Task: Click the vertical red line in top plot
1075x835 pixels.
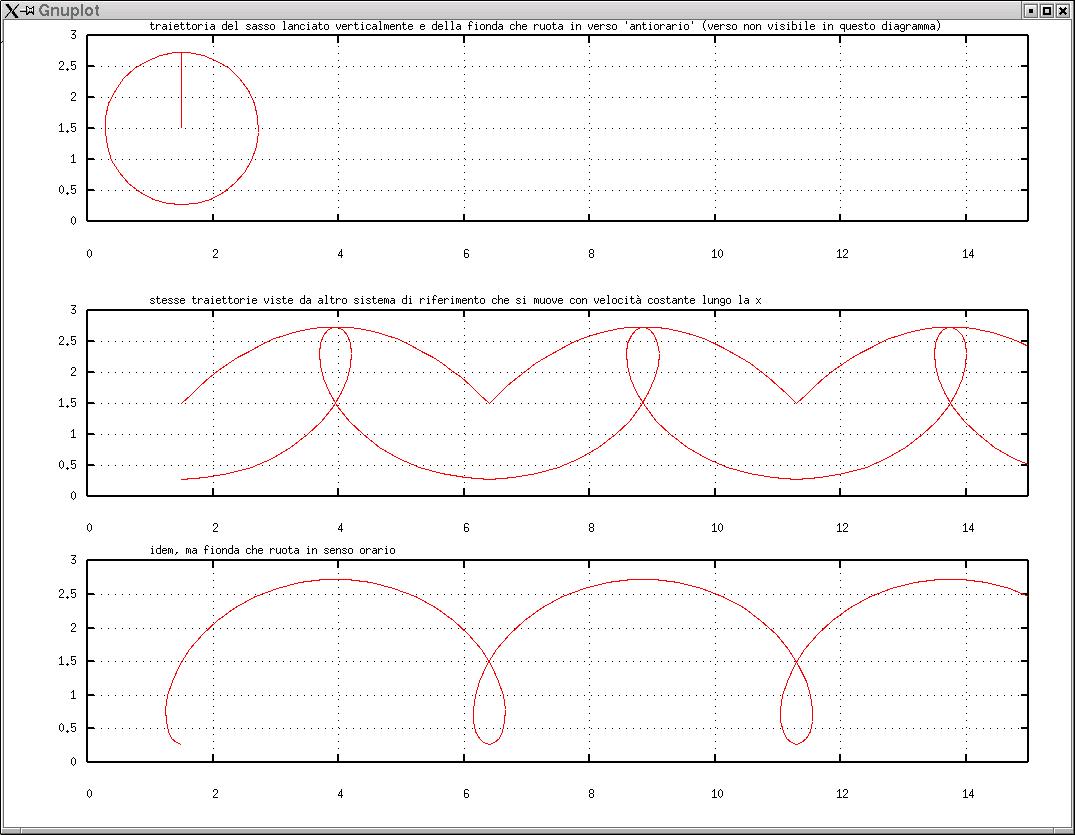Action: click(181, 90)
